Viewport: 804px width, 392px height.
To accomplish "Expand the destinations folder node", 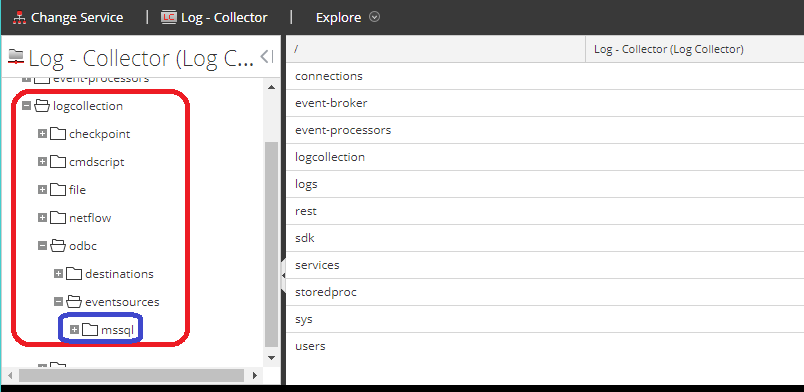I will pos(58,274).
